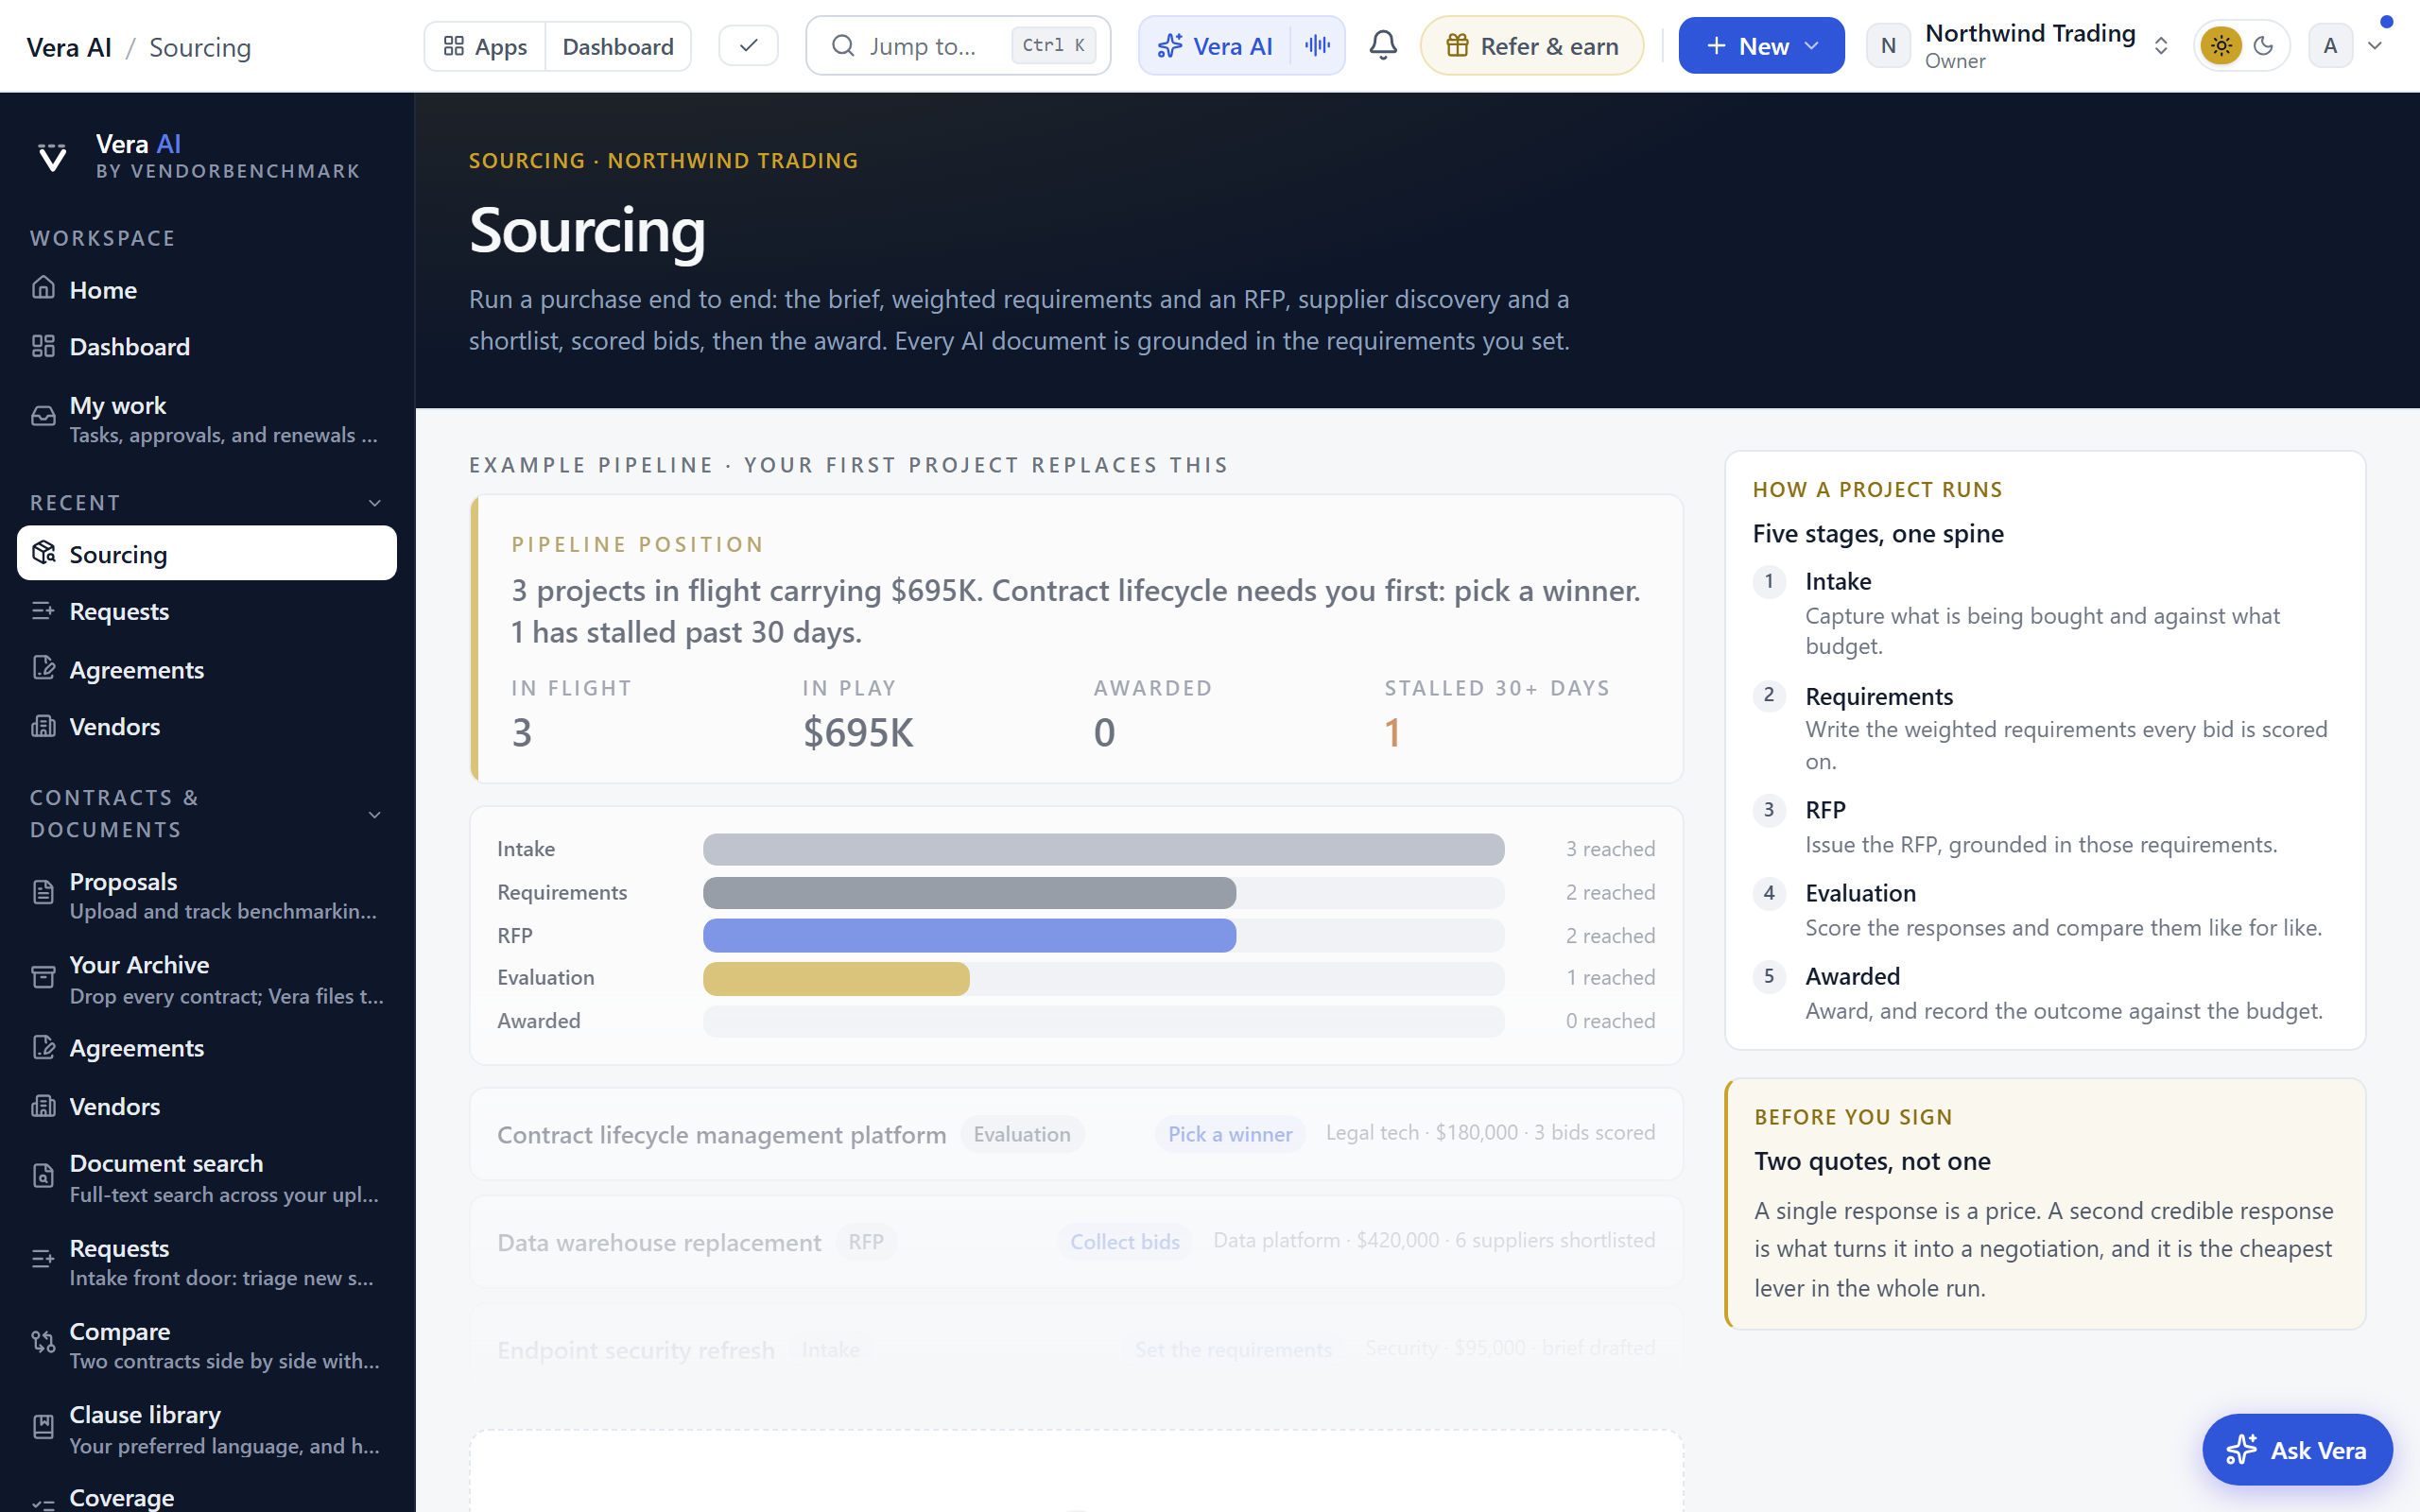Image resolution: width=2420 pixels, height=1512 pixels.
Task: Open the notifications bell
Action: (1383, 45)
